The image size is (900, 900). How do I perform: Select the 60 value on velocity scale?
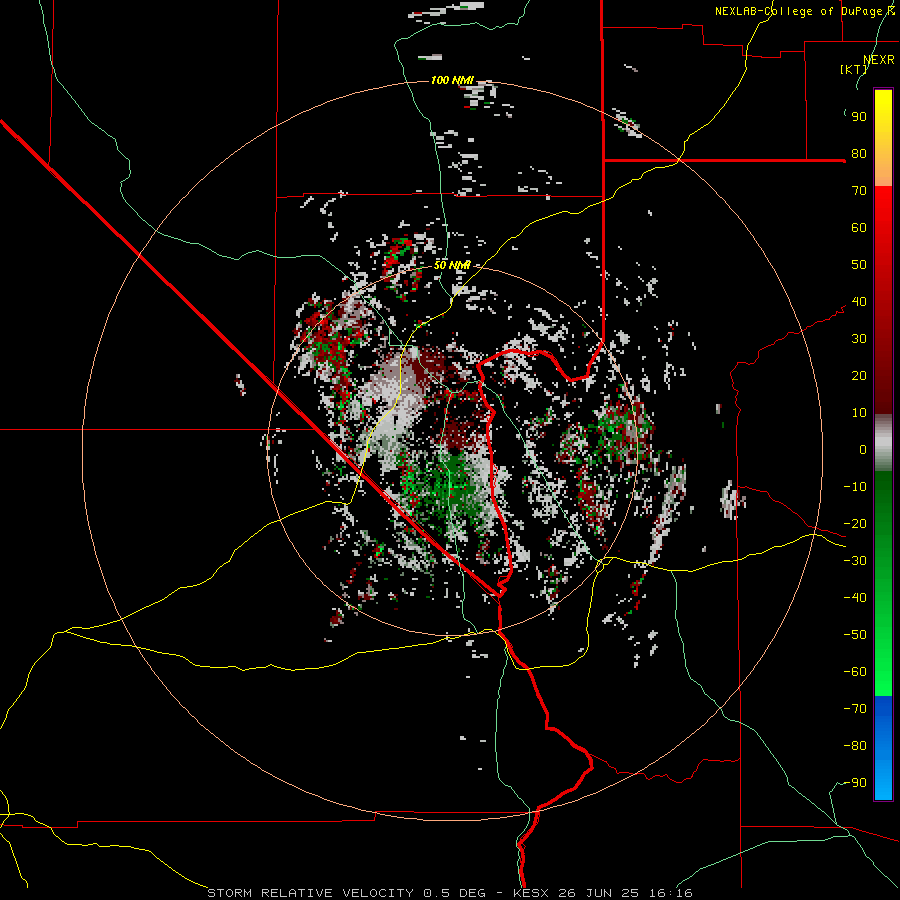(x=859, y=227)
